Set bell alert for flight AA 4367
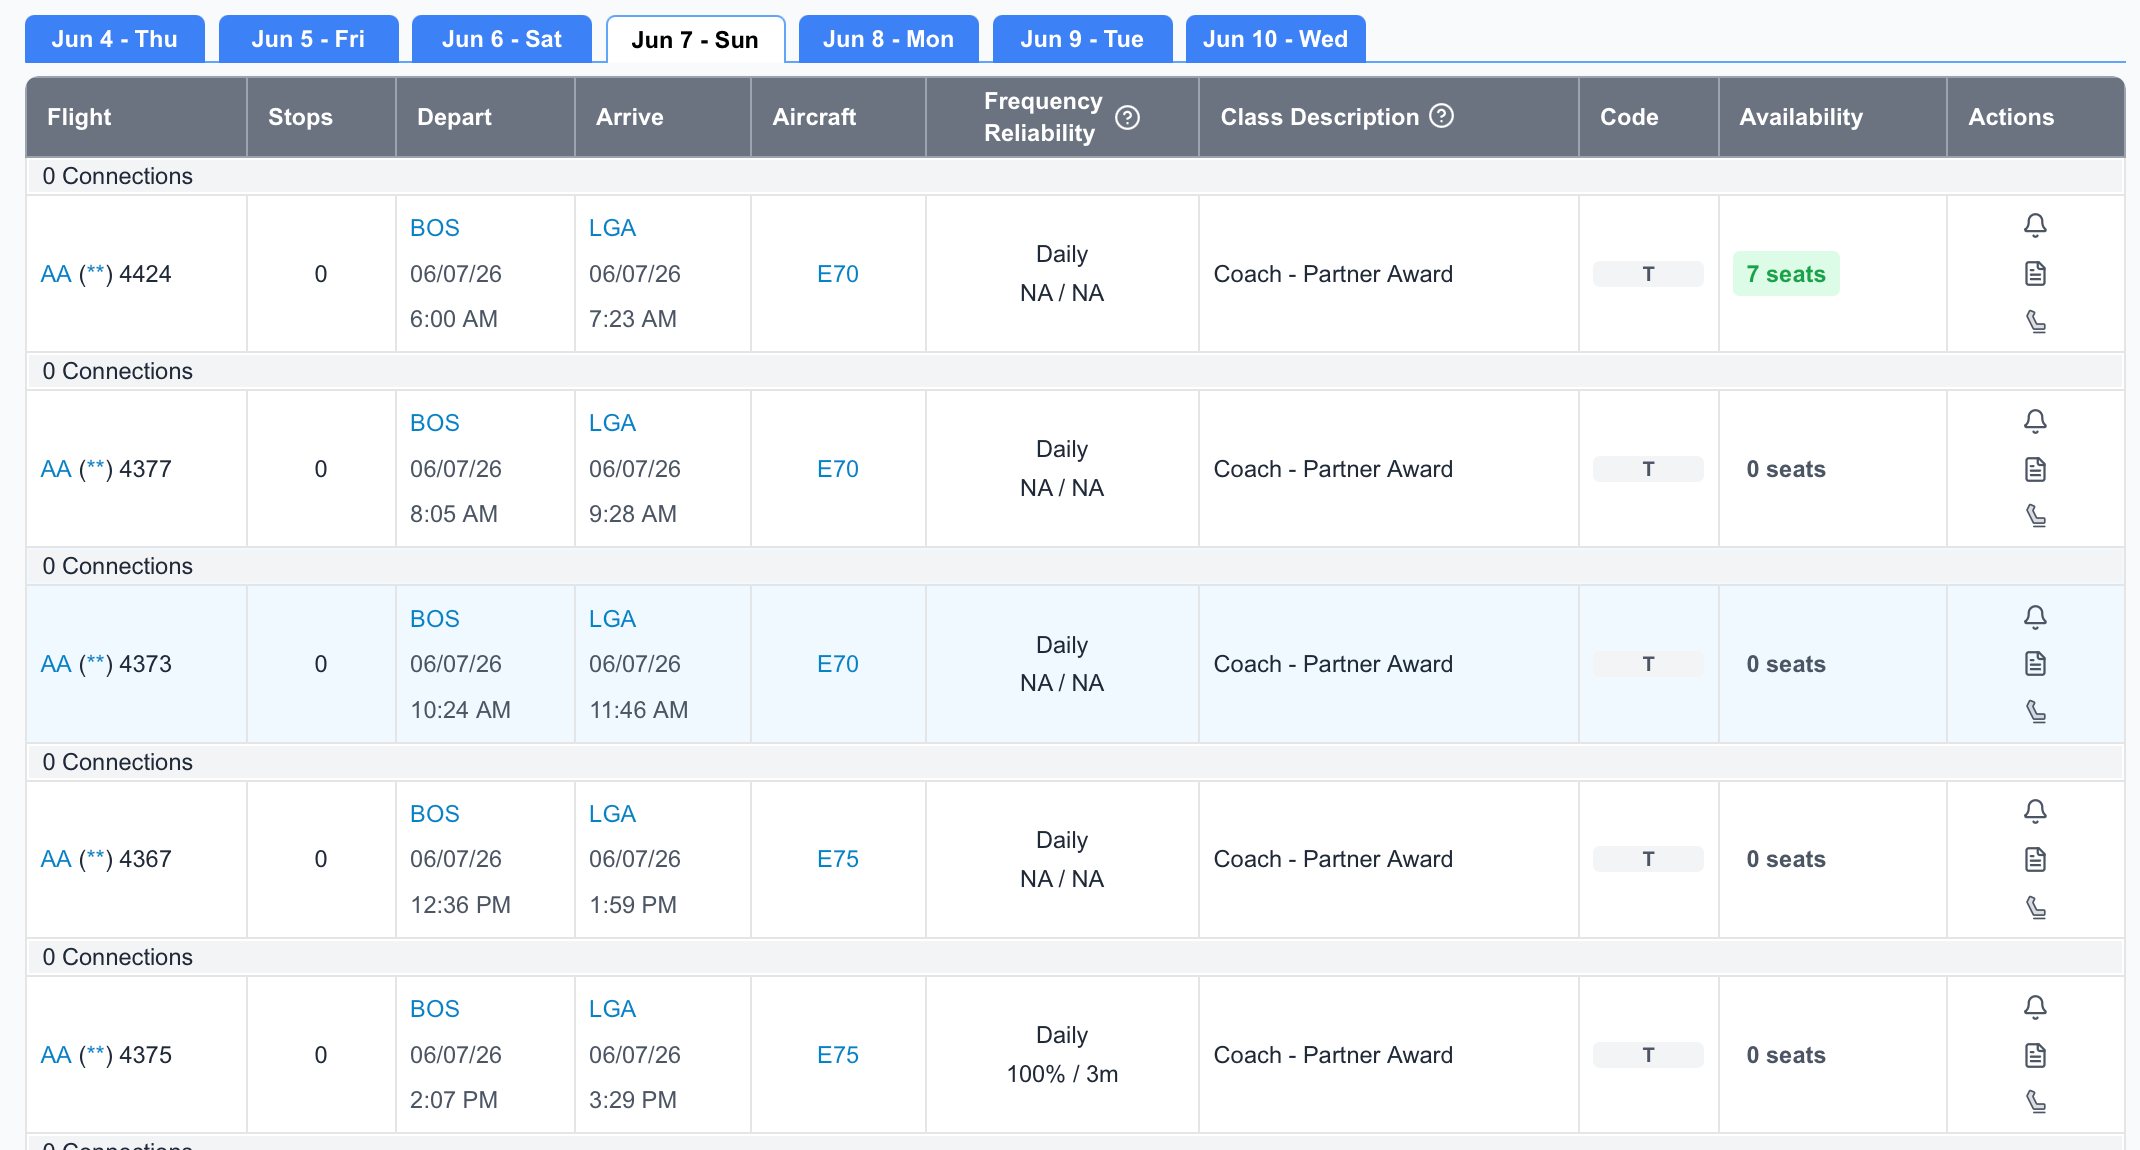 tap(2035, 811)
